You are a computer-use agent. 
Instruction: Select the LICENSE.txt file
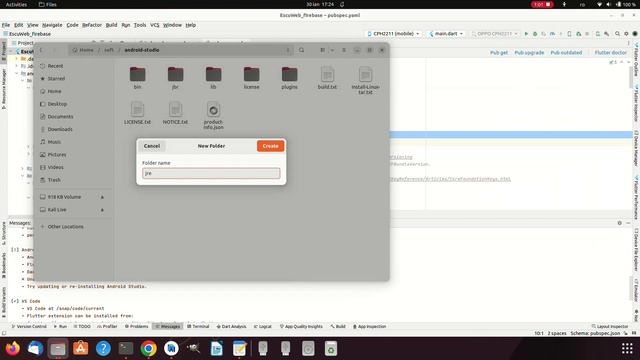point(138,113)
